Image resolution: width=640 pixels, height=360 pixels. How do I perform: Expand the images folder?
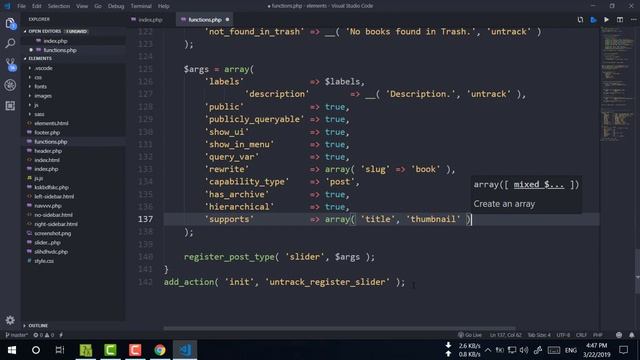43,96
